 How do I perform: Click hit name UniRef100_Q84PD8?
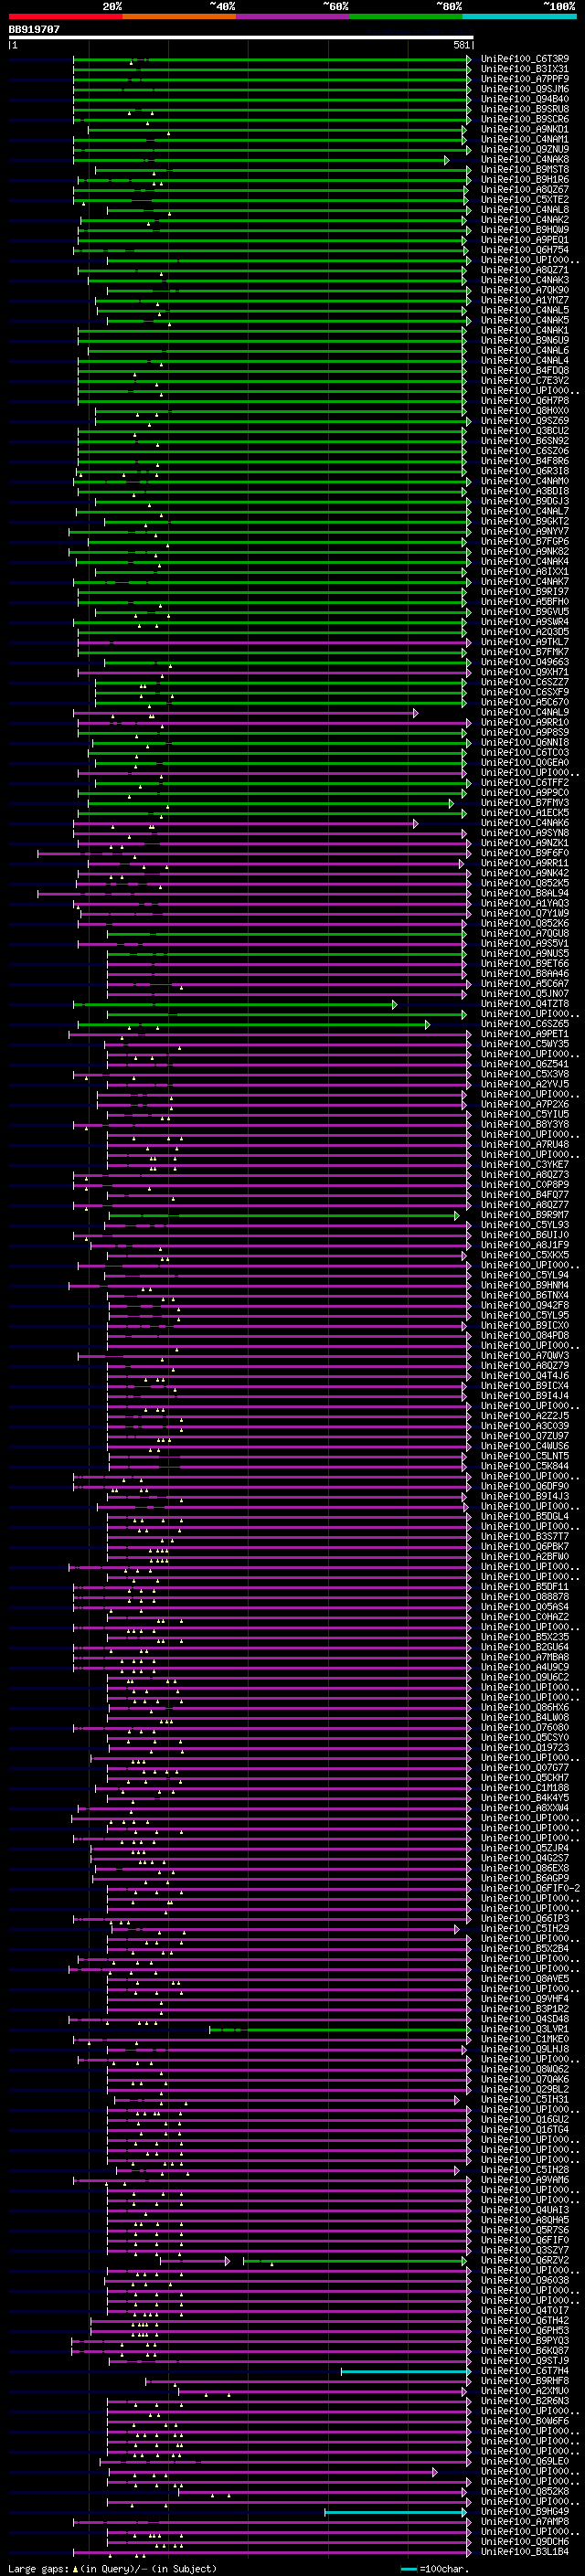(x=525, y=1336)
